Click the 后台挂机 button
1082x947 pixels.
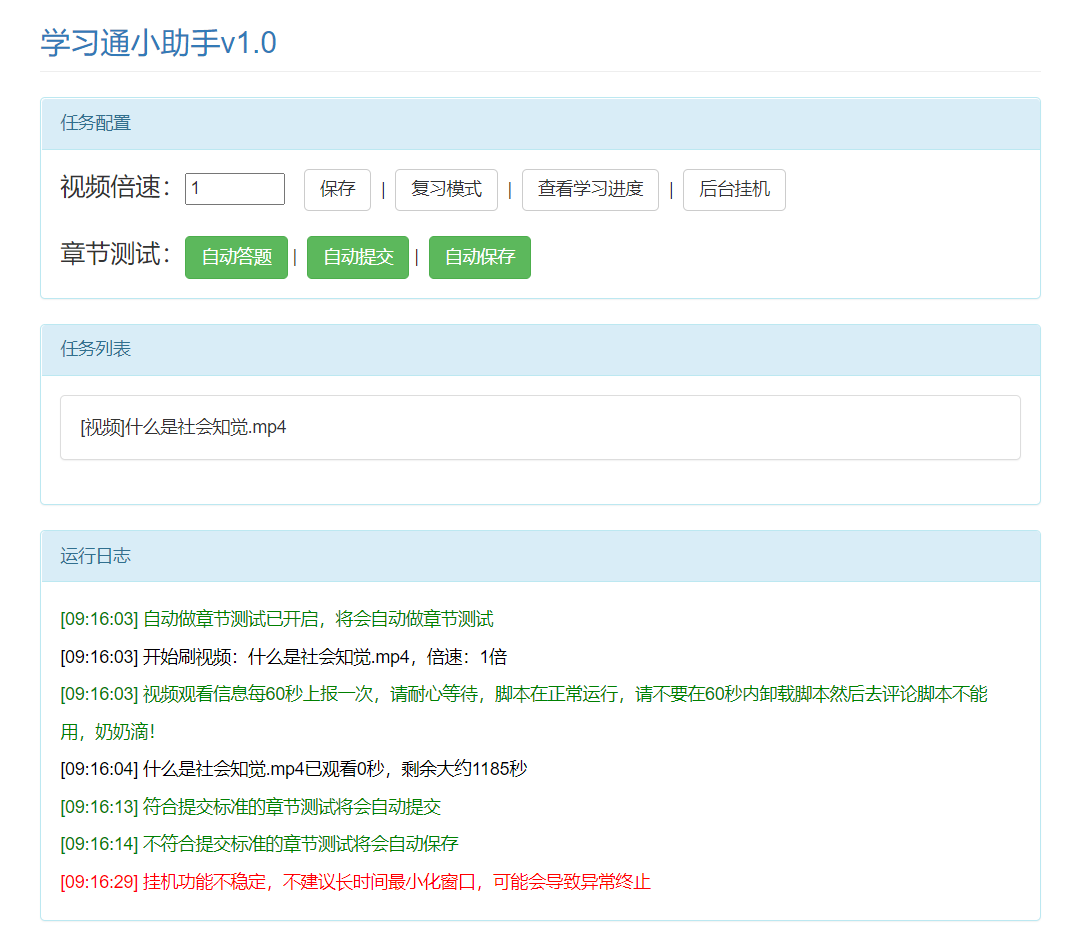734,189
